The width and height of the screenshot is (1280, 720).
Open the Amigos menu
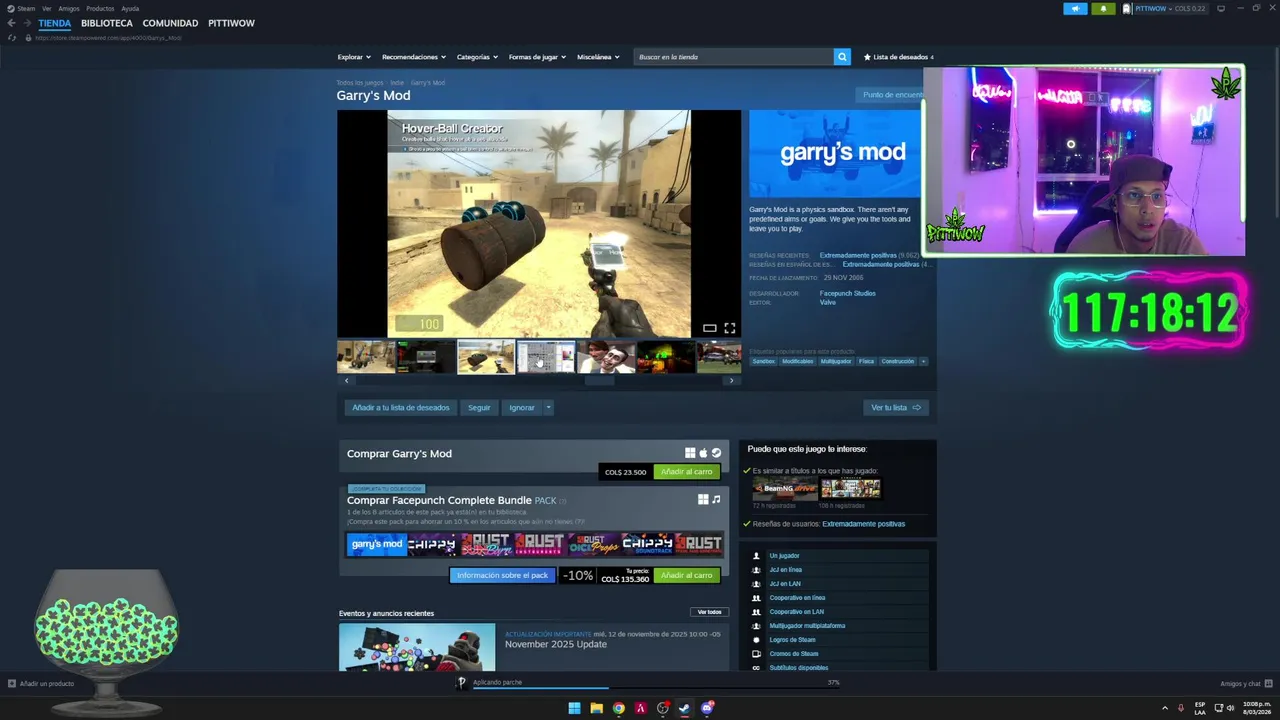pos(69,8)
